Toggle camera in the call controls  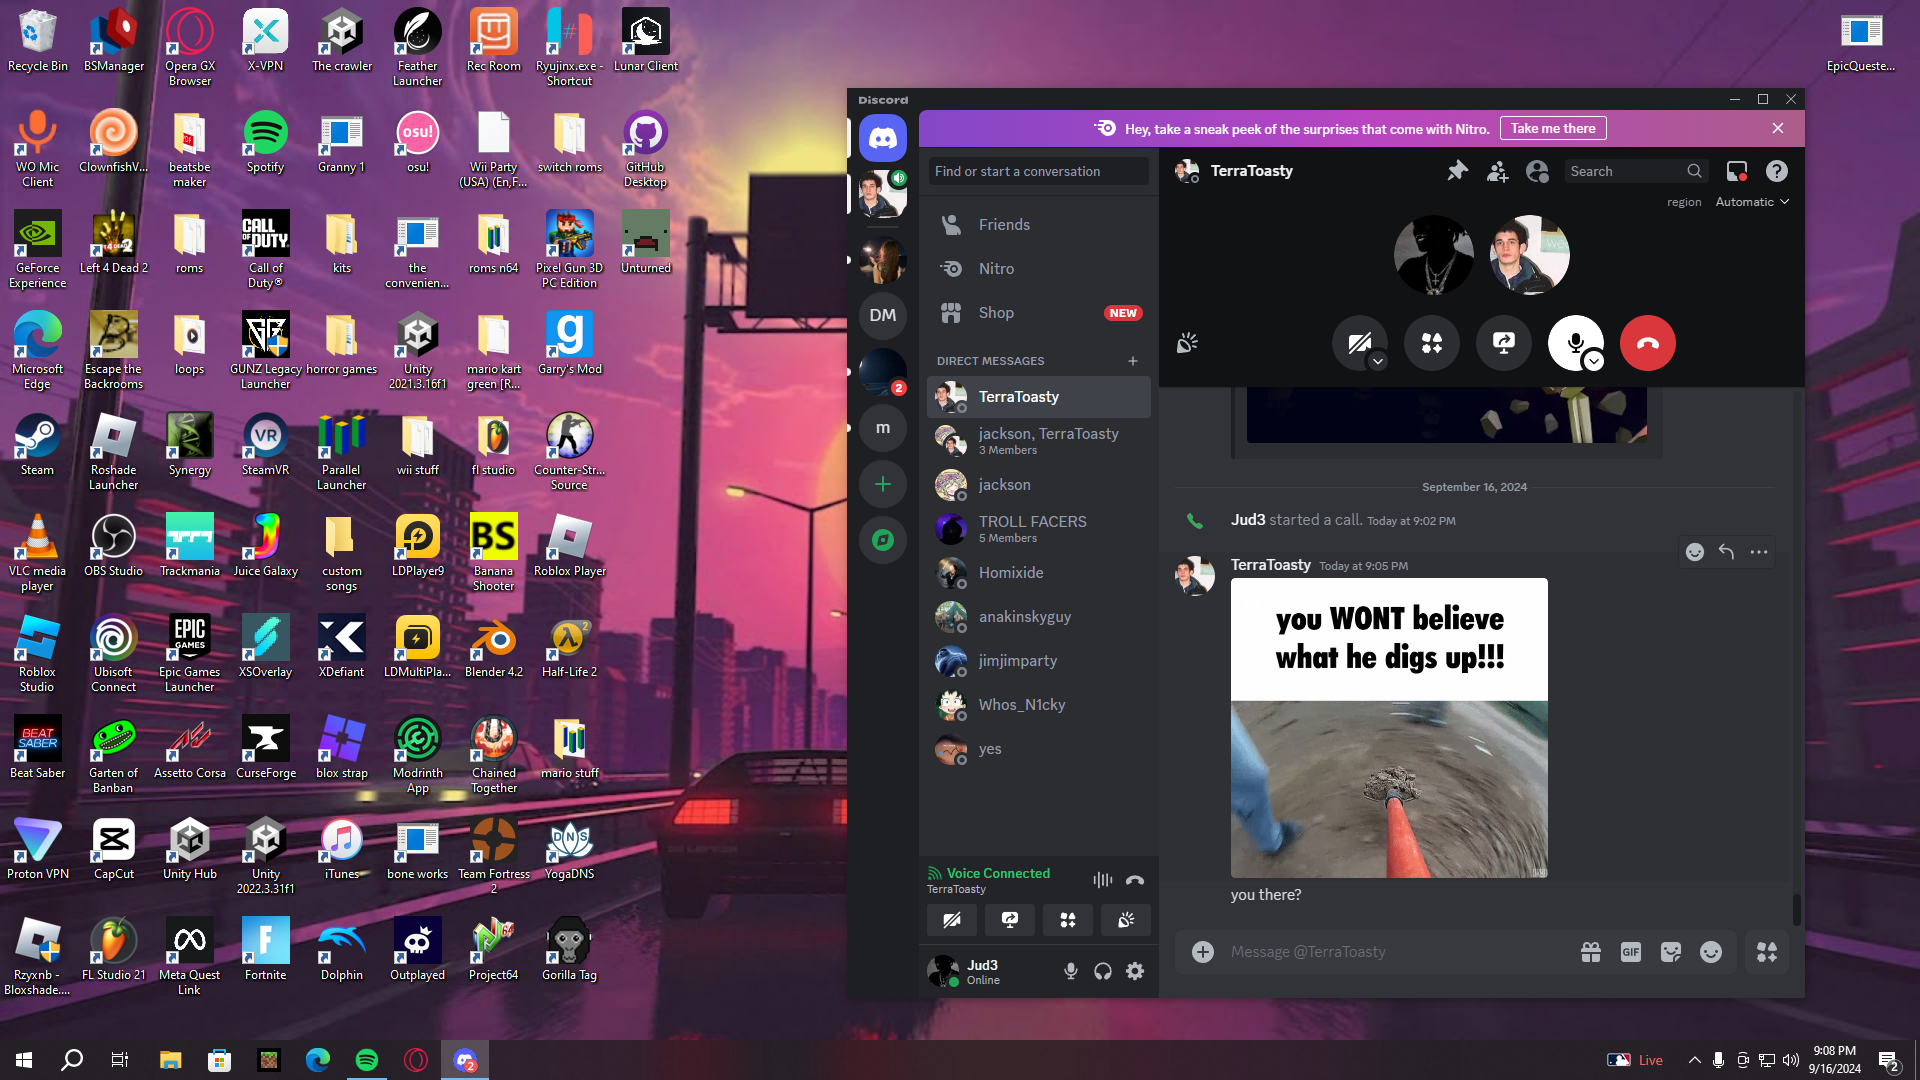point(1358,343)
